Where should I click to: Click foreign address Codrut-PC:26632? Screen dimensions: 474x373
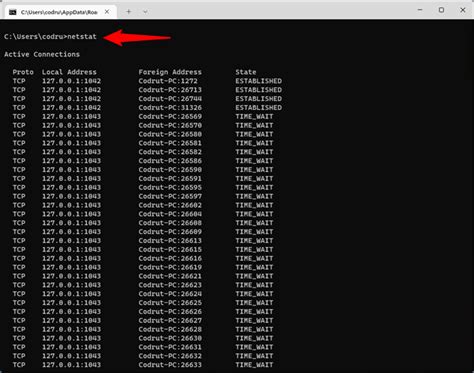pyautogui.click(x=170, y=356)
